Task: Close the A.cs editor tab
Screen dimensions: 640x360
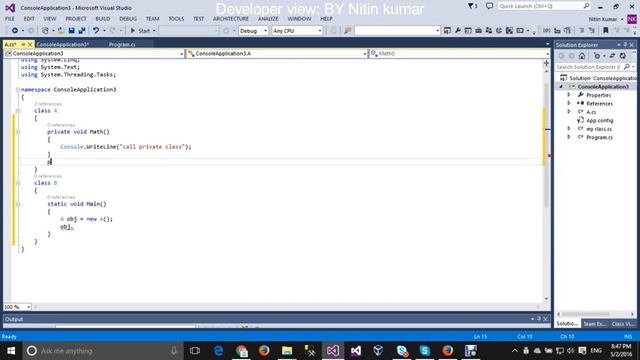Action: point(30,44)
